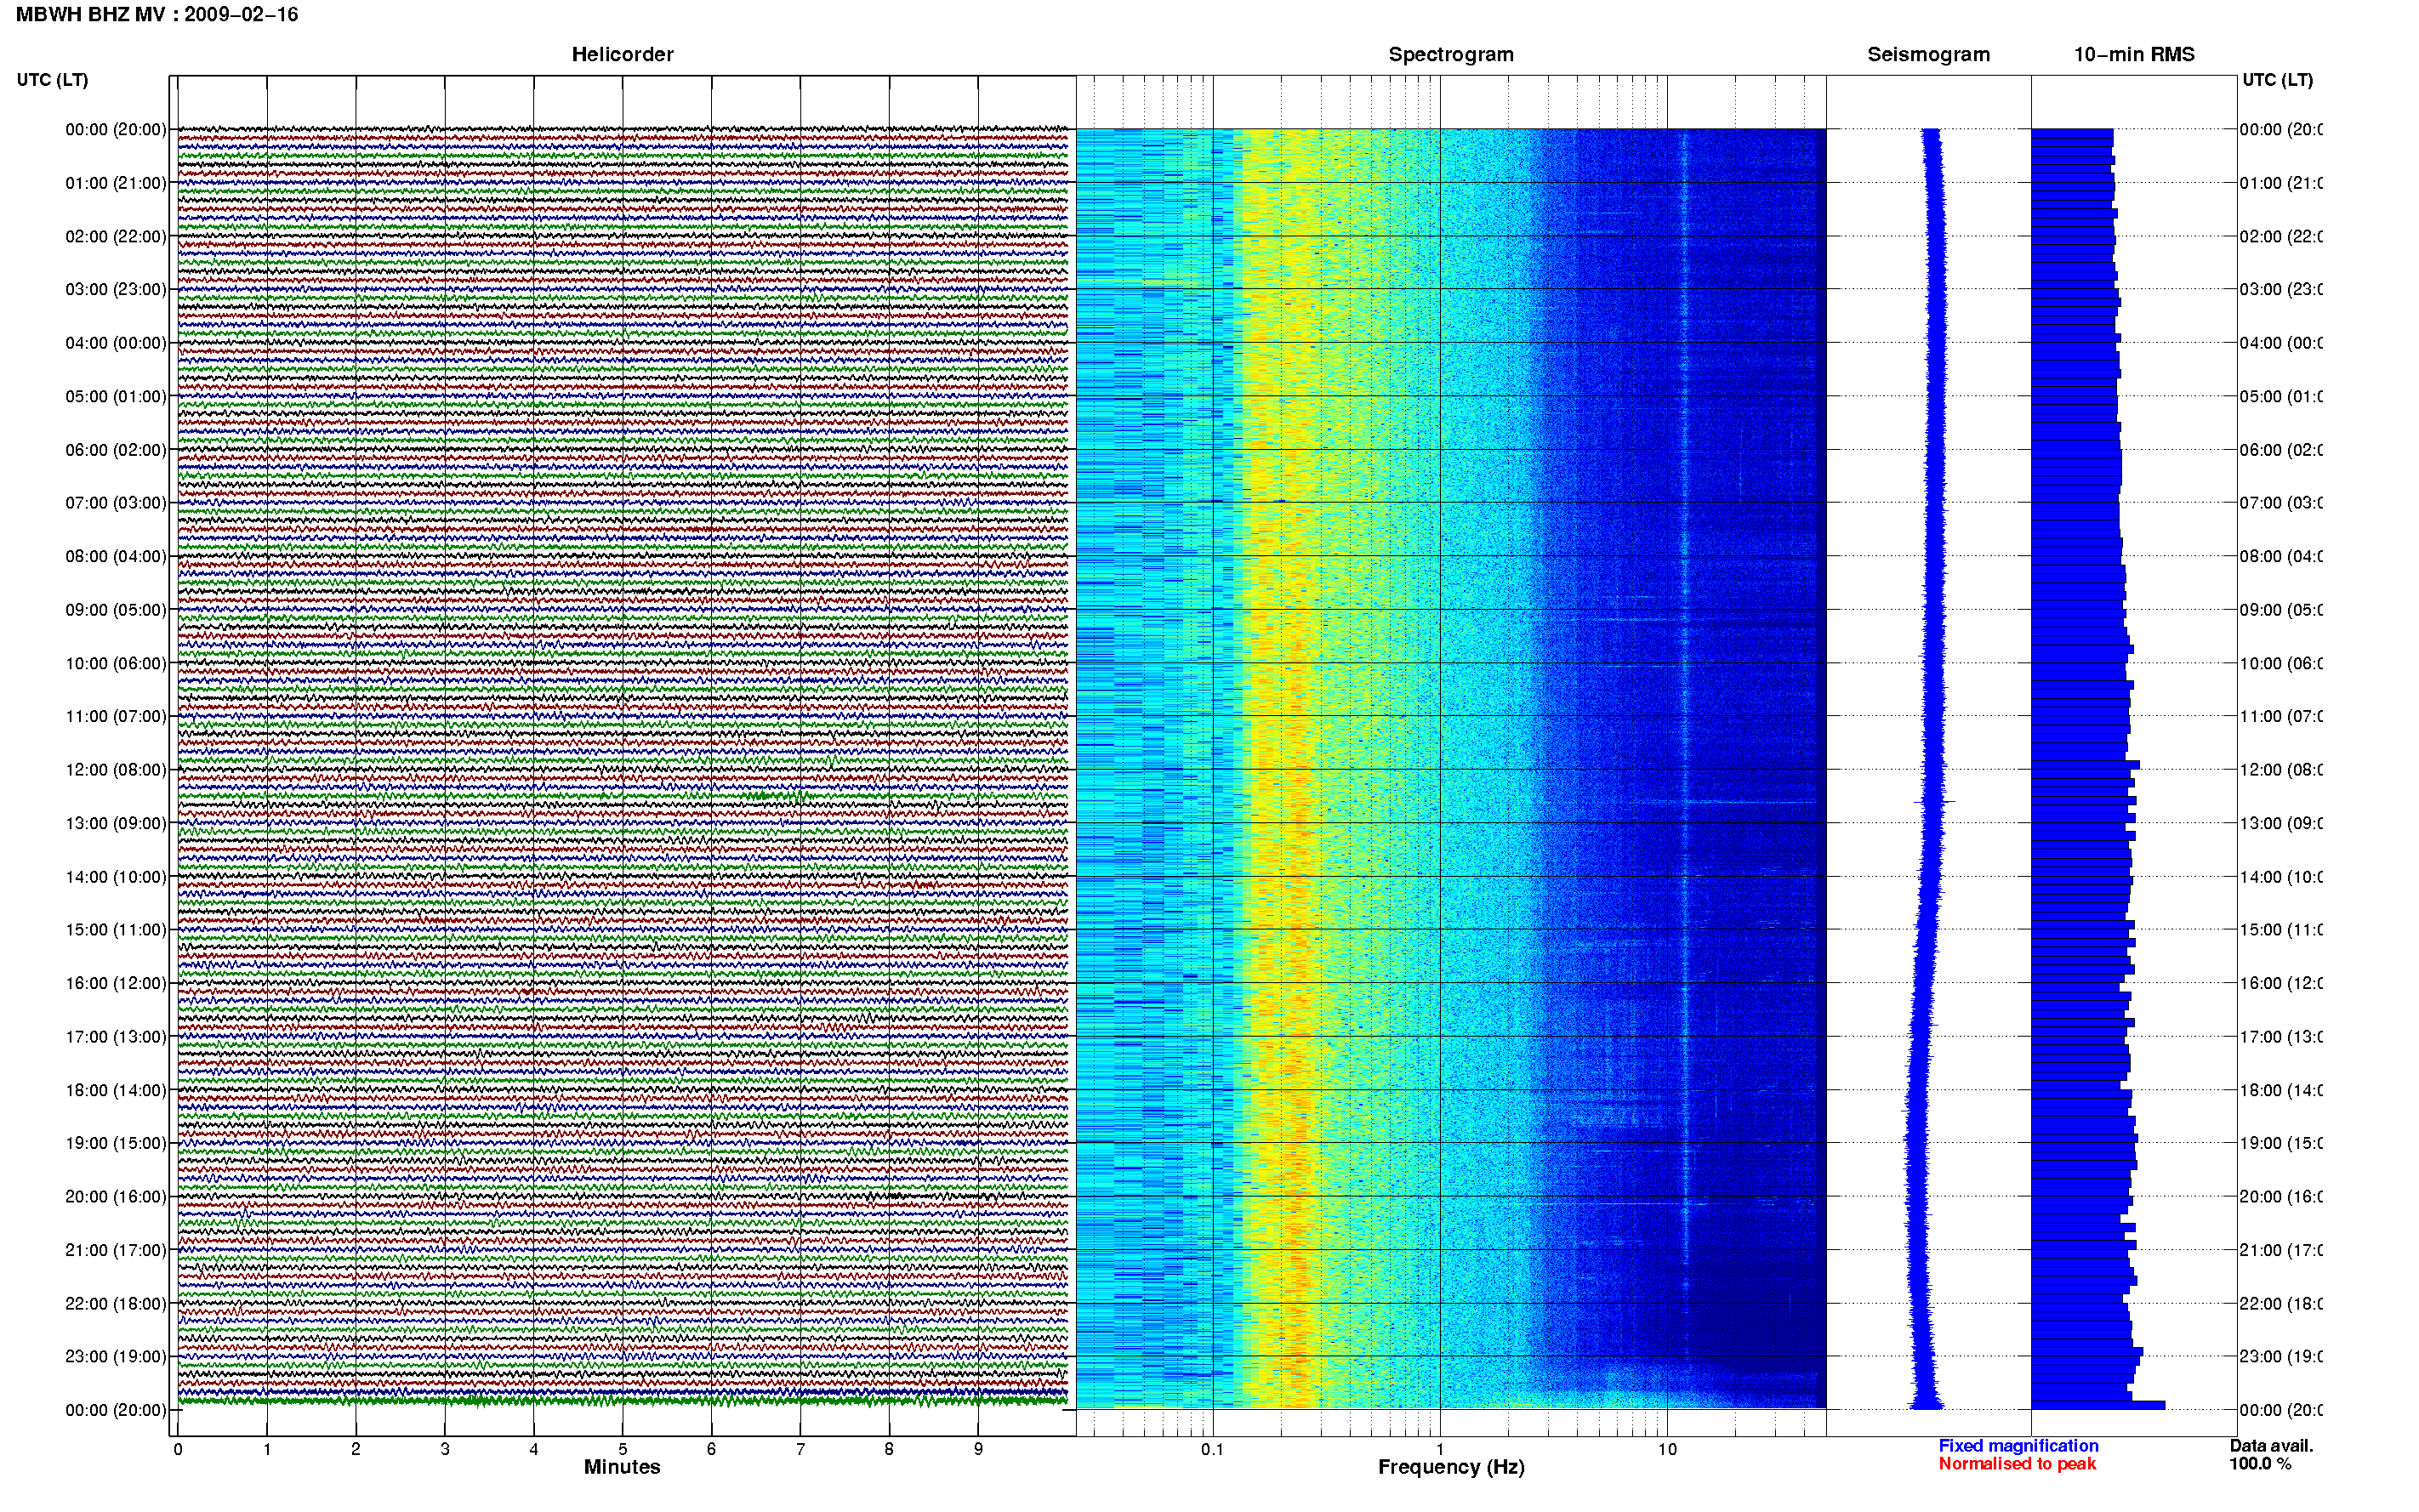Click the right 'UTC (LT)' axis label
This screenshot has height=1512, width=2419.
(2277, 80)
